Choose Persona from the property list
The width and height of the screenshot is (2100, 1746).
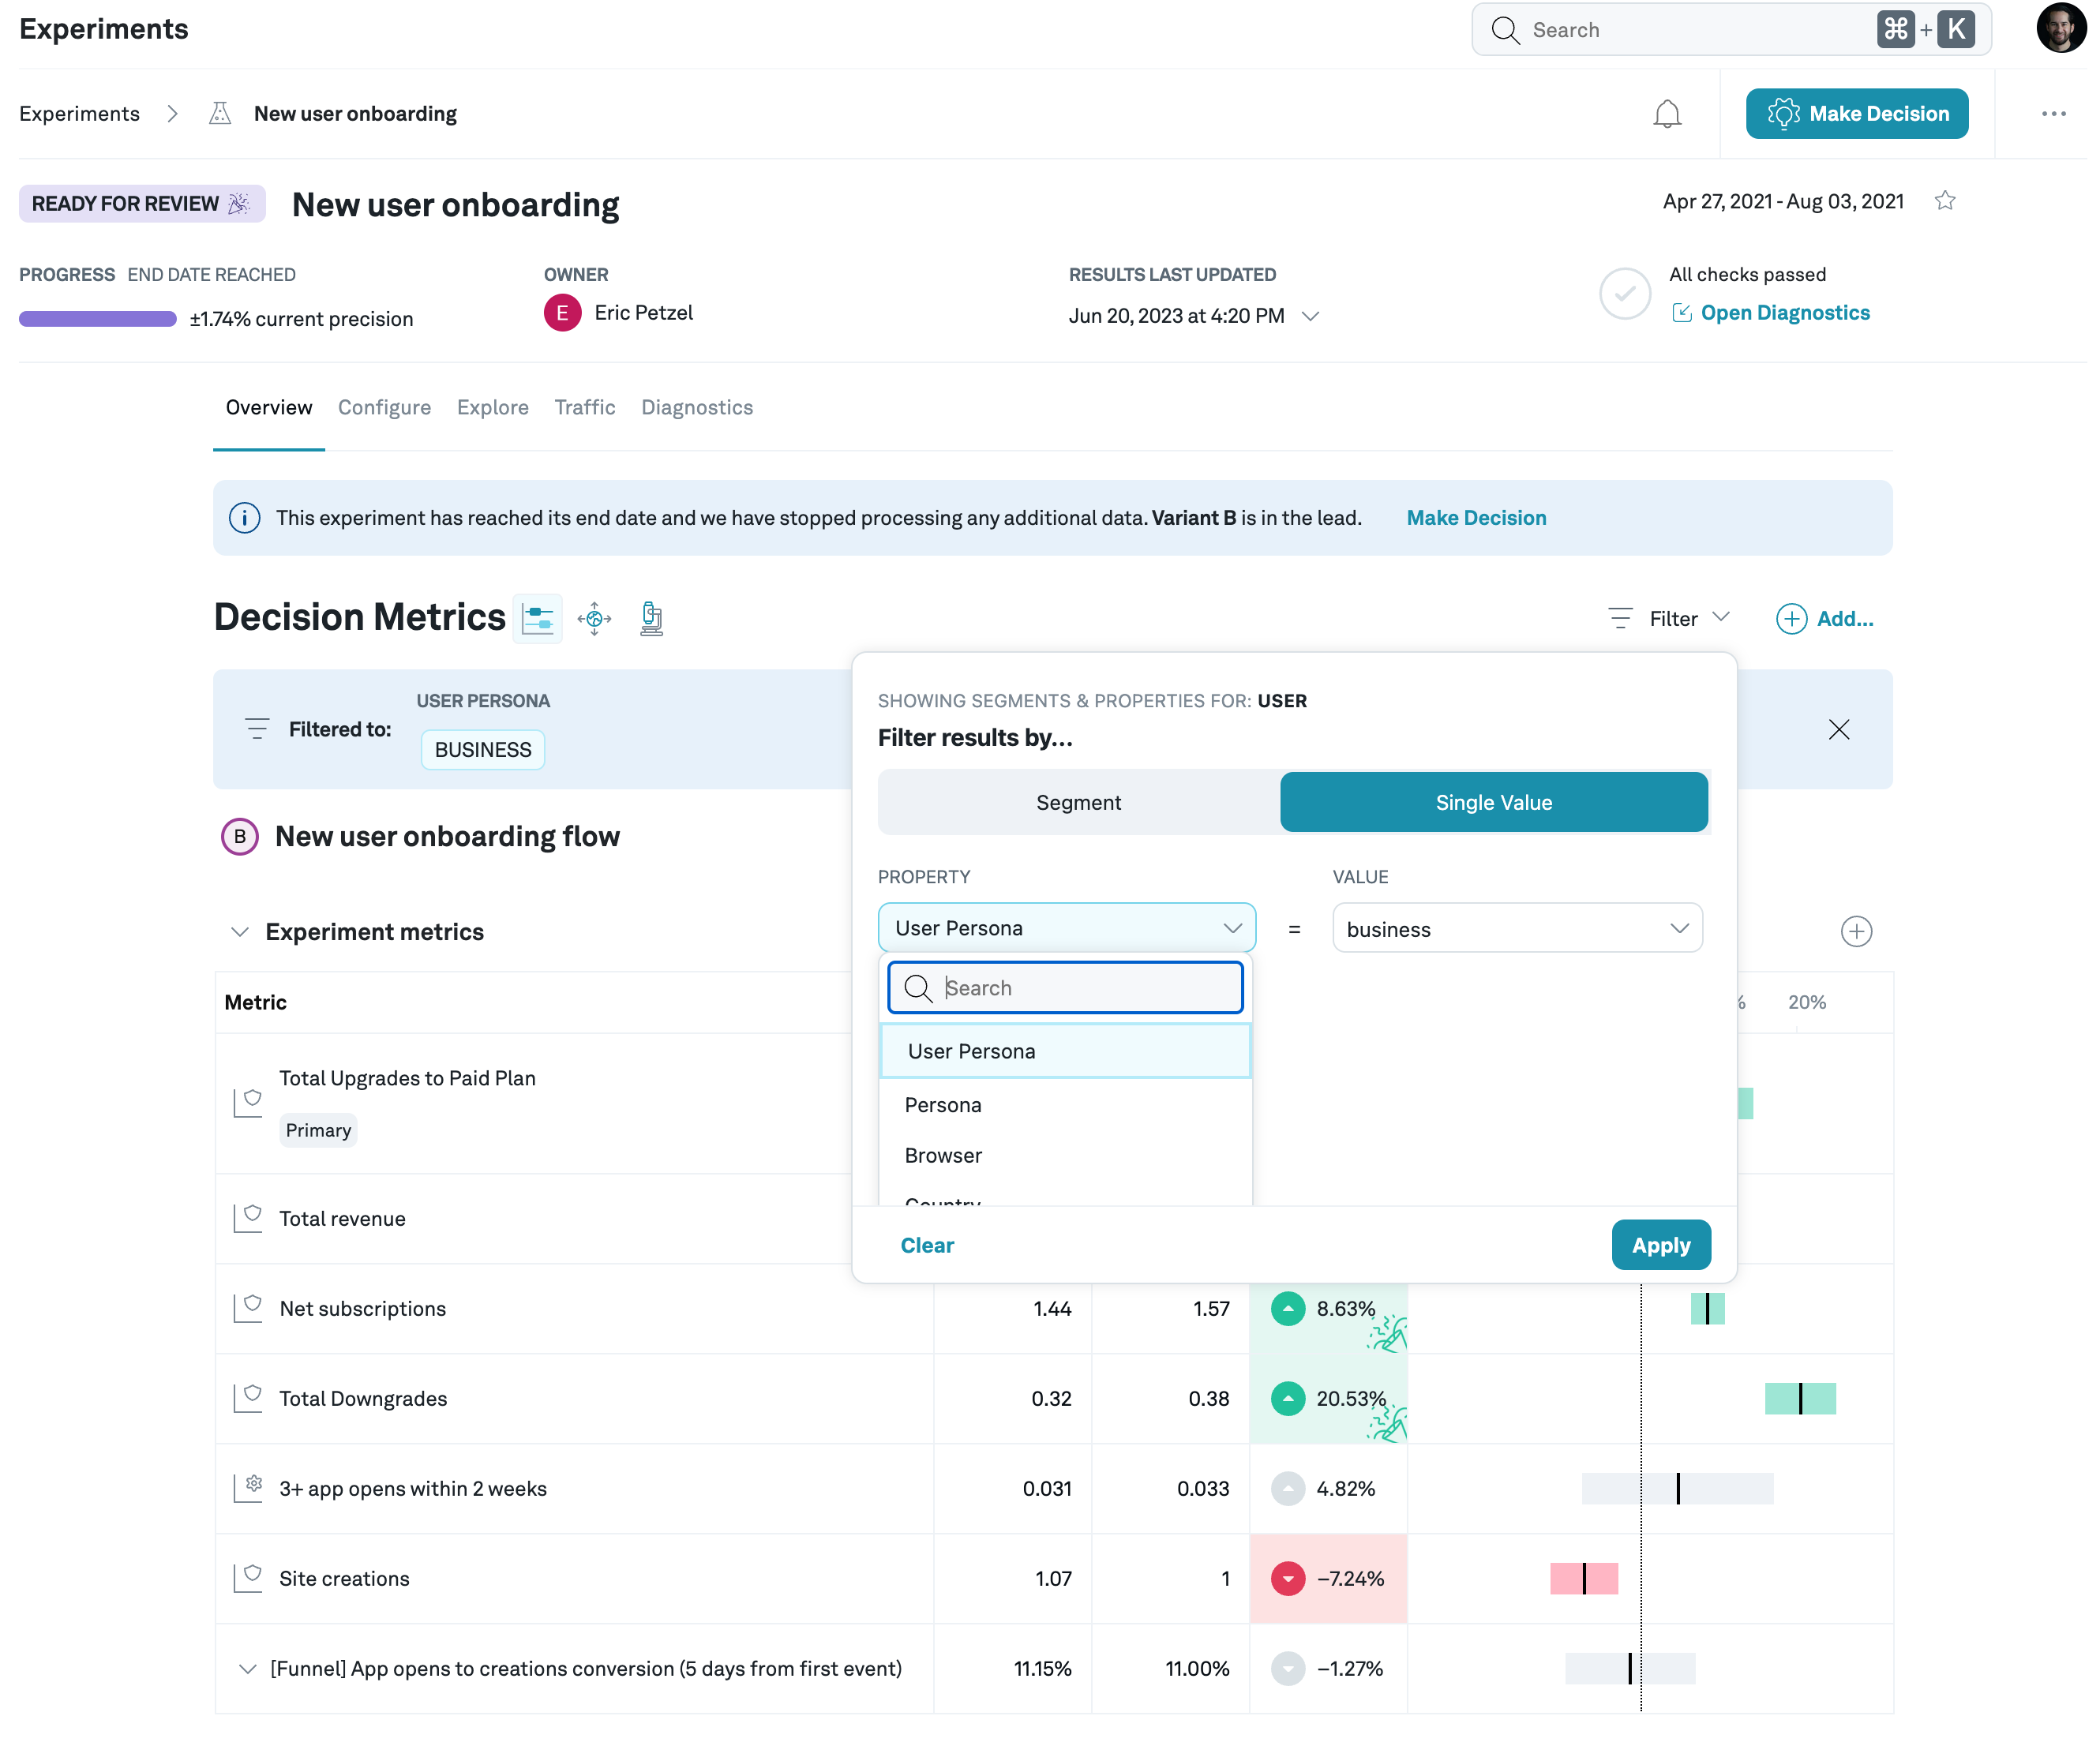pos(943,1105)
